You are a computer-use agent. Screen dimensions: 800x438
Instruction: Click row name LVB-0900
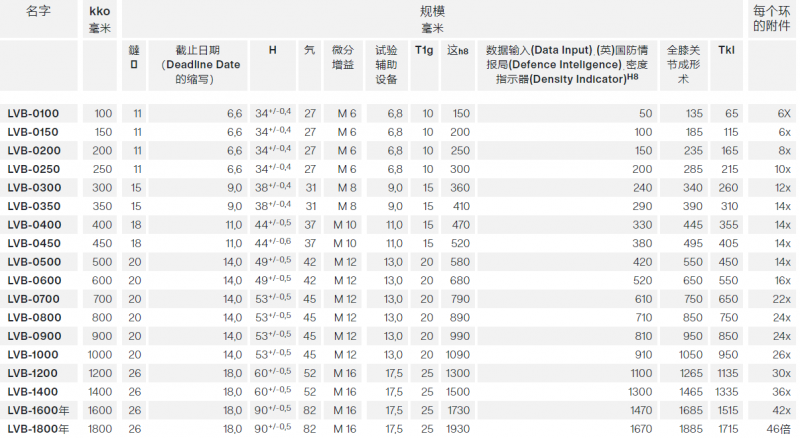34,336
